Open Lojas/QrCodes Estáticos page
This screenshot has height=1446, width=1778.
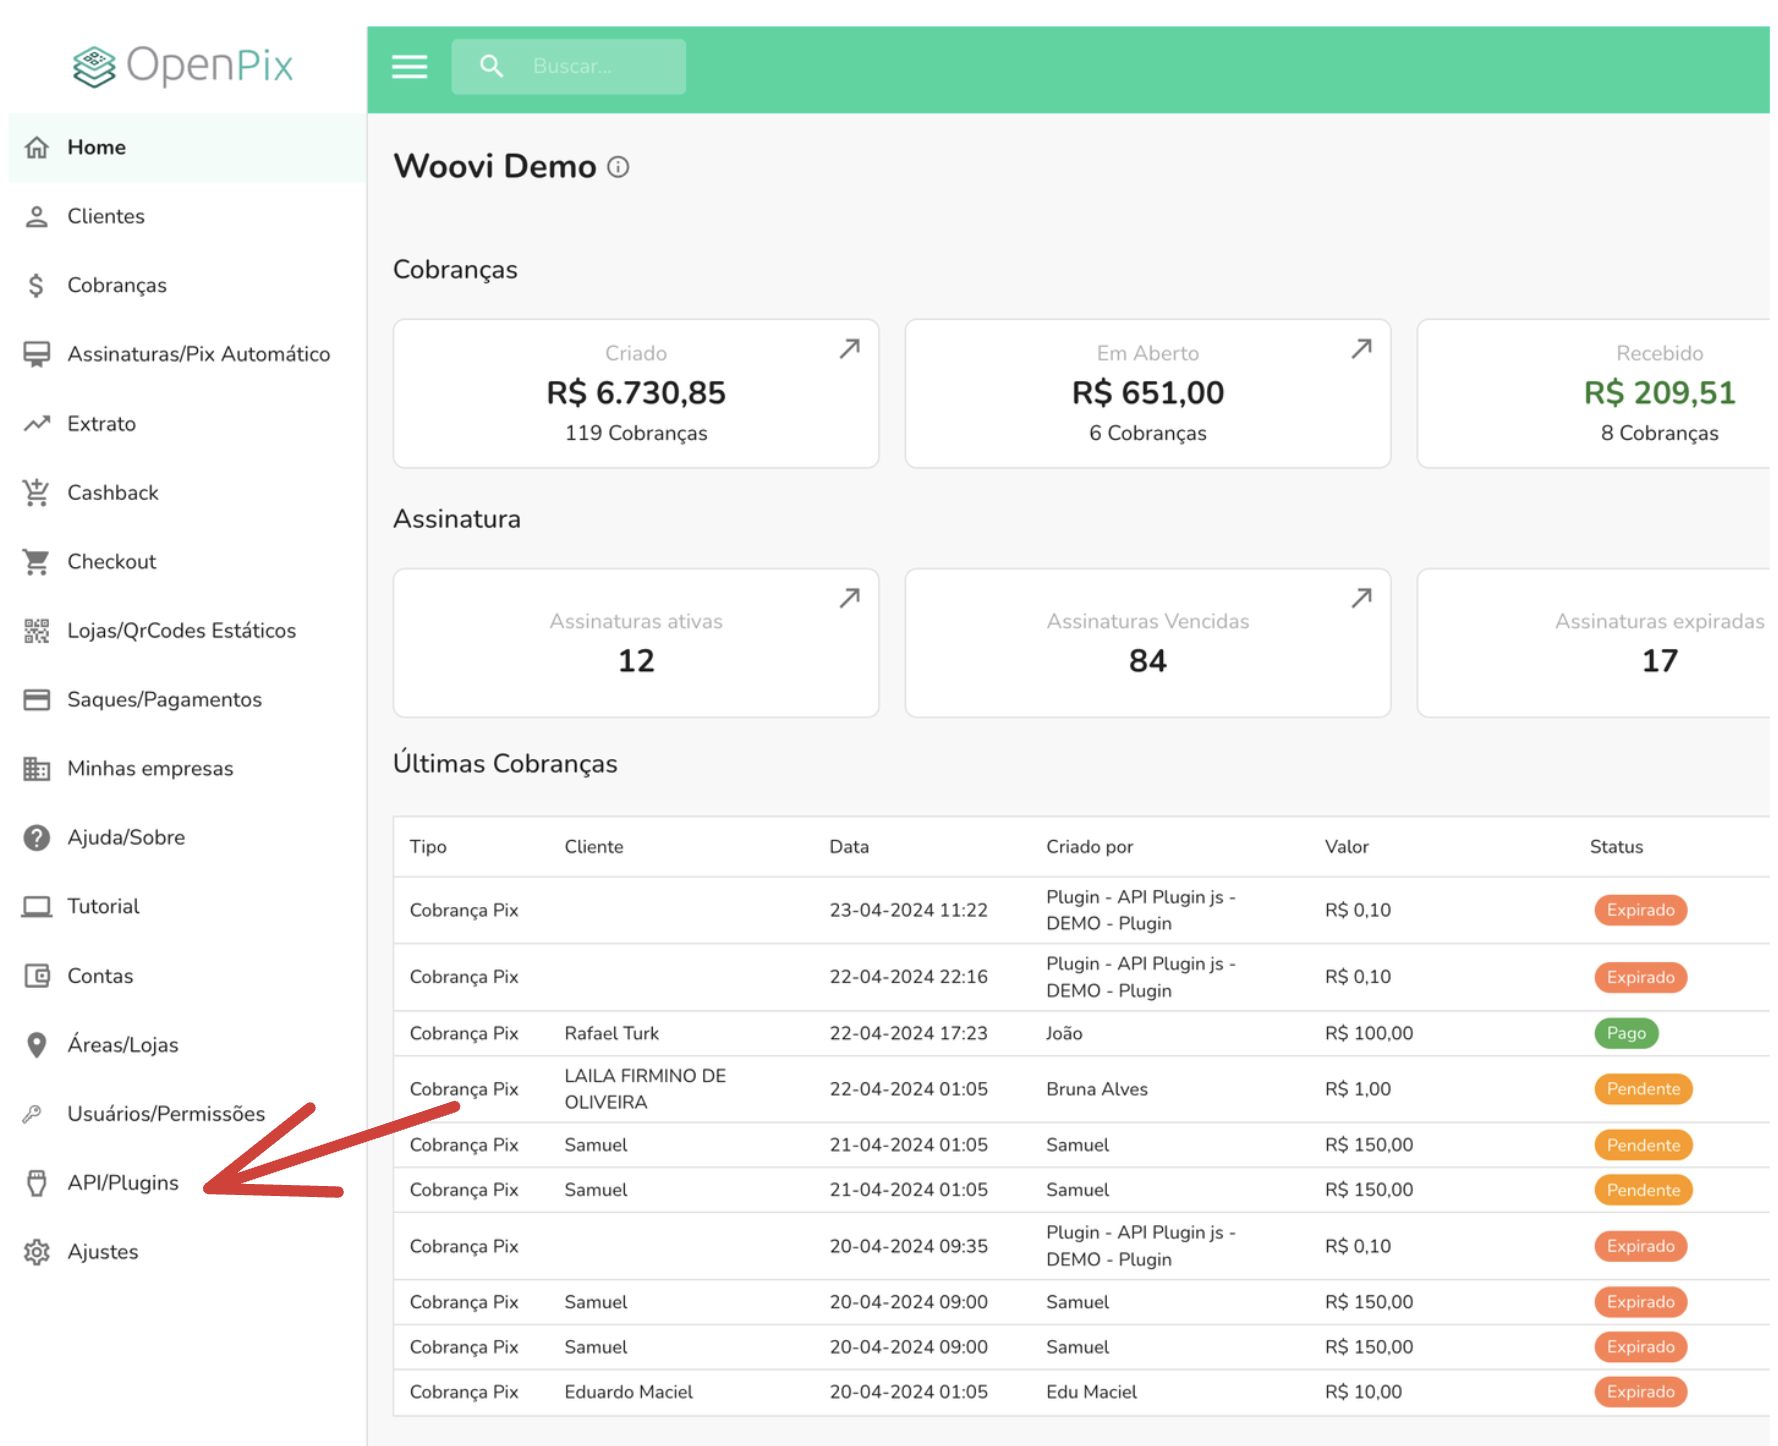click(181, 631)
